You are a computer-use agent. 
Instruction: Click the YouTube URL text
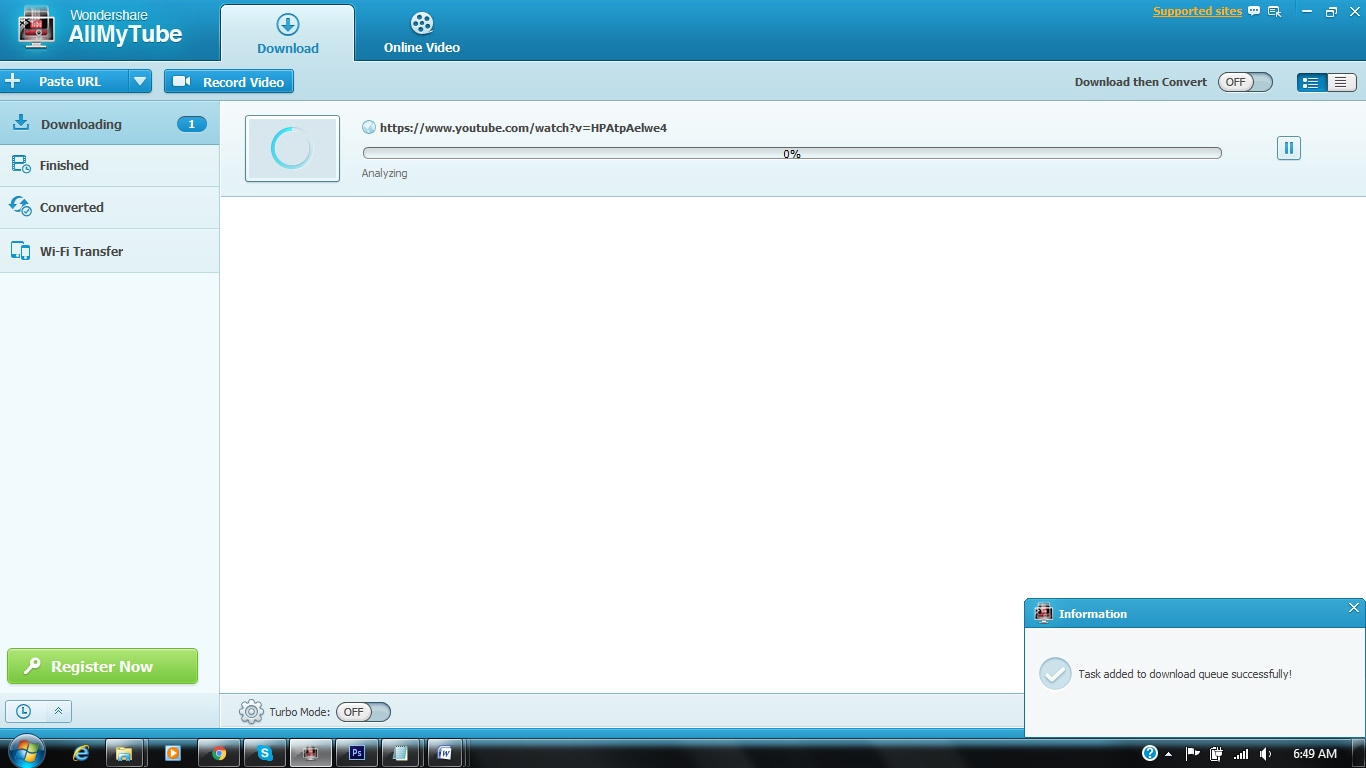(523, 128)
